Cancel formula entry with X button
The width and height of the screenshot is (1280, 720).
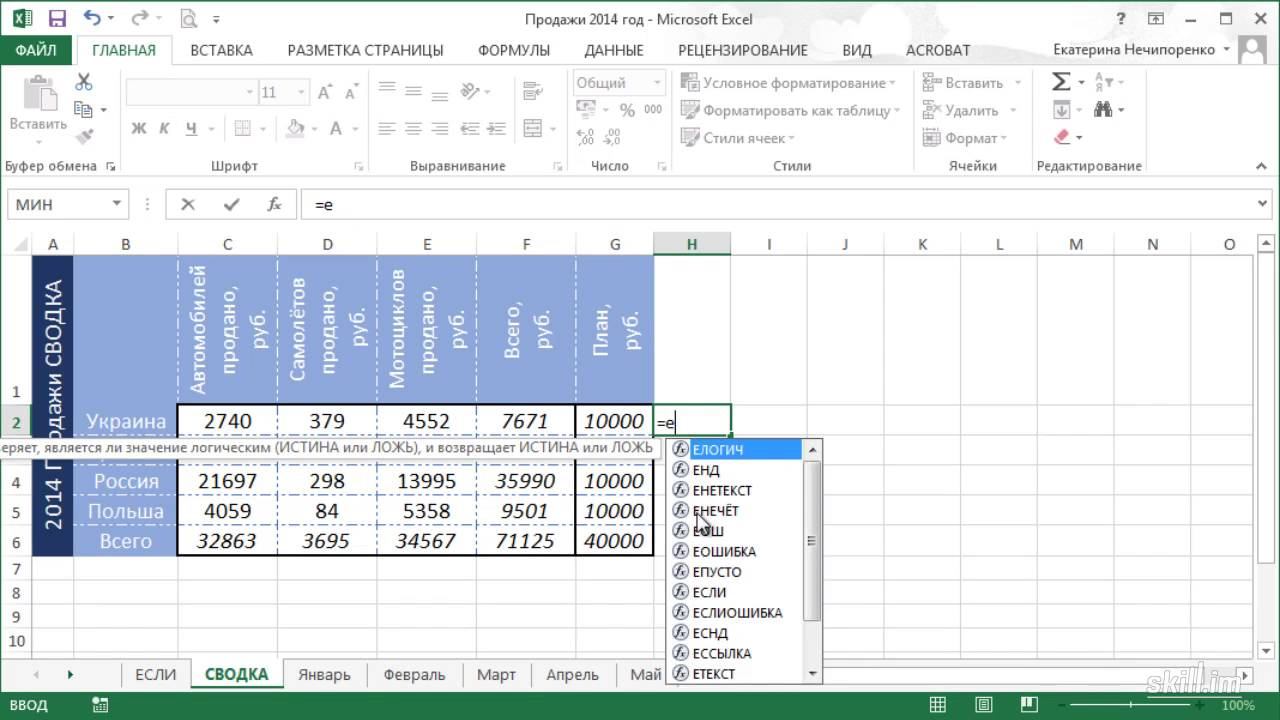click(187, 204)
